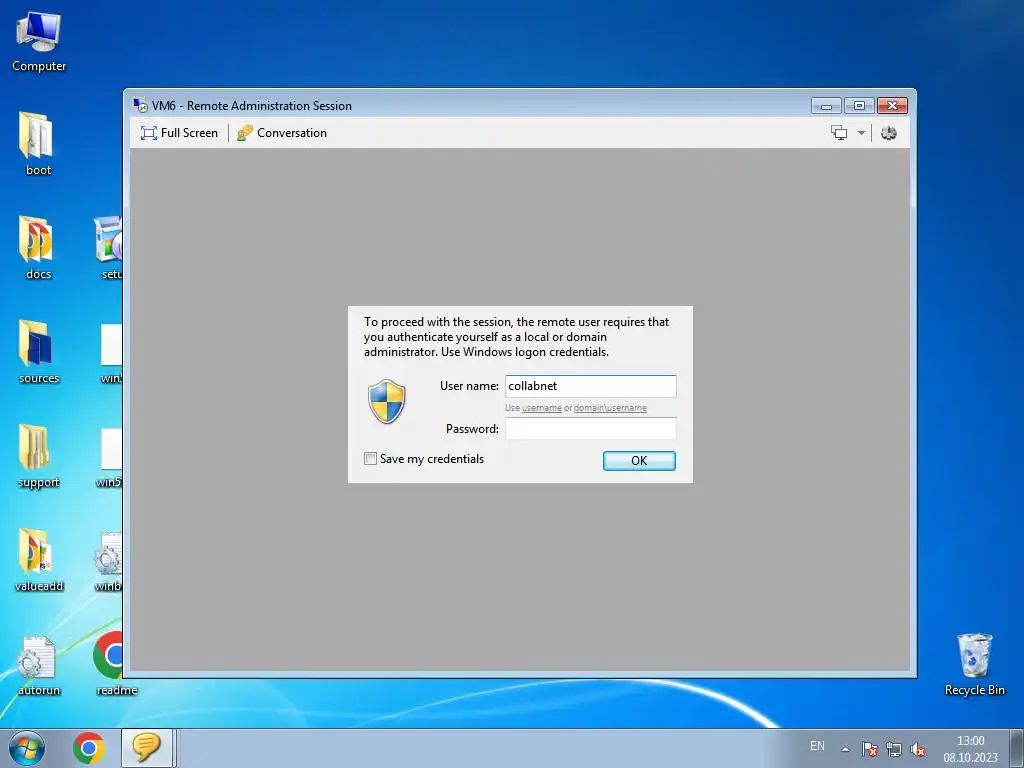Confirm credentials with OK button
Image resolution: width=1024 pixels, height=768 pixels.
pos(639,460)
